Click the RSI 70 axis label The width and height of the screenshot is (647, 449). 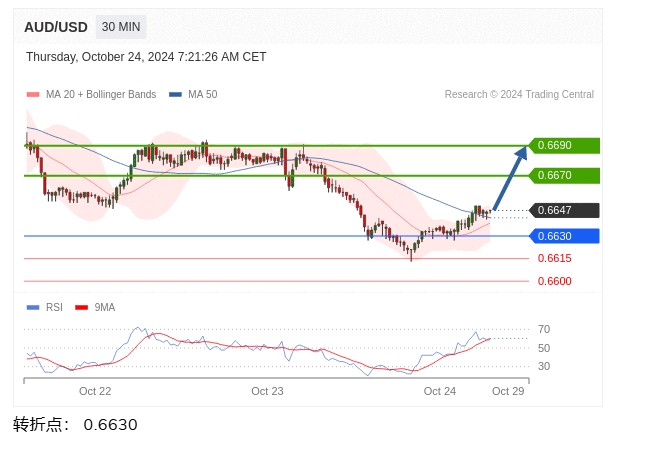544,329
